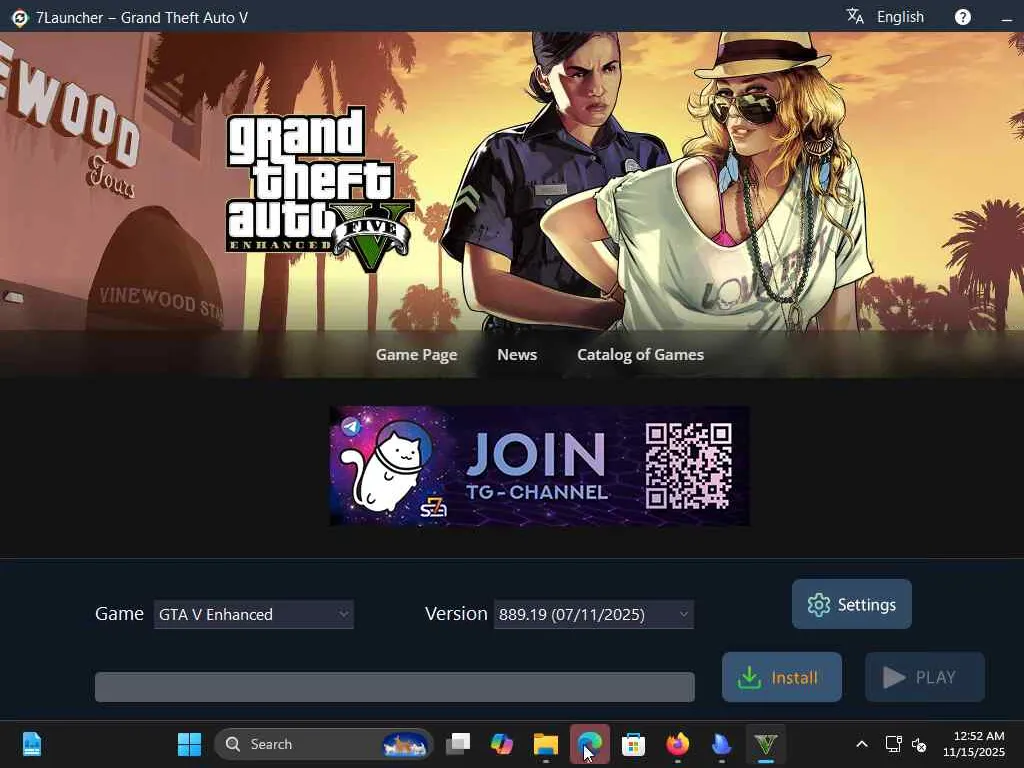Open File Explorer from the taskbar
This screenshot has height=768, width=1024.
coord(545,744)
